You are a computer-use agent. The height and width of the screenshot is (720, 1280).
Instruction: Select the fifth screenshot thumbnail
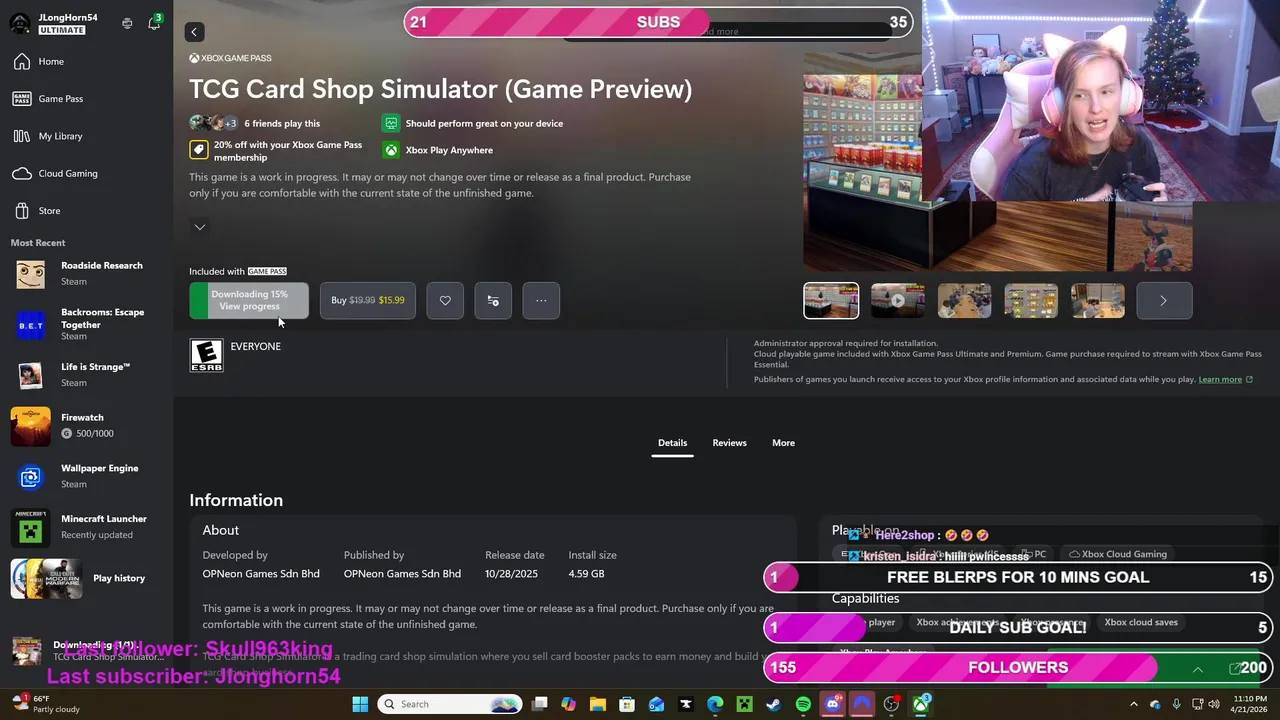point(1098,301)
